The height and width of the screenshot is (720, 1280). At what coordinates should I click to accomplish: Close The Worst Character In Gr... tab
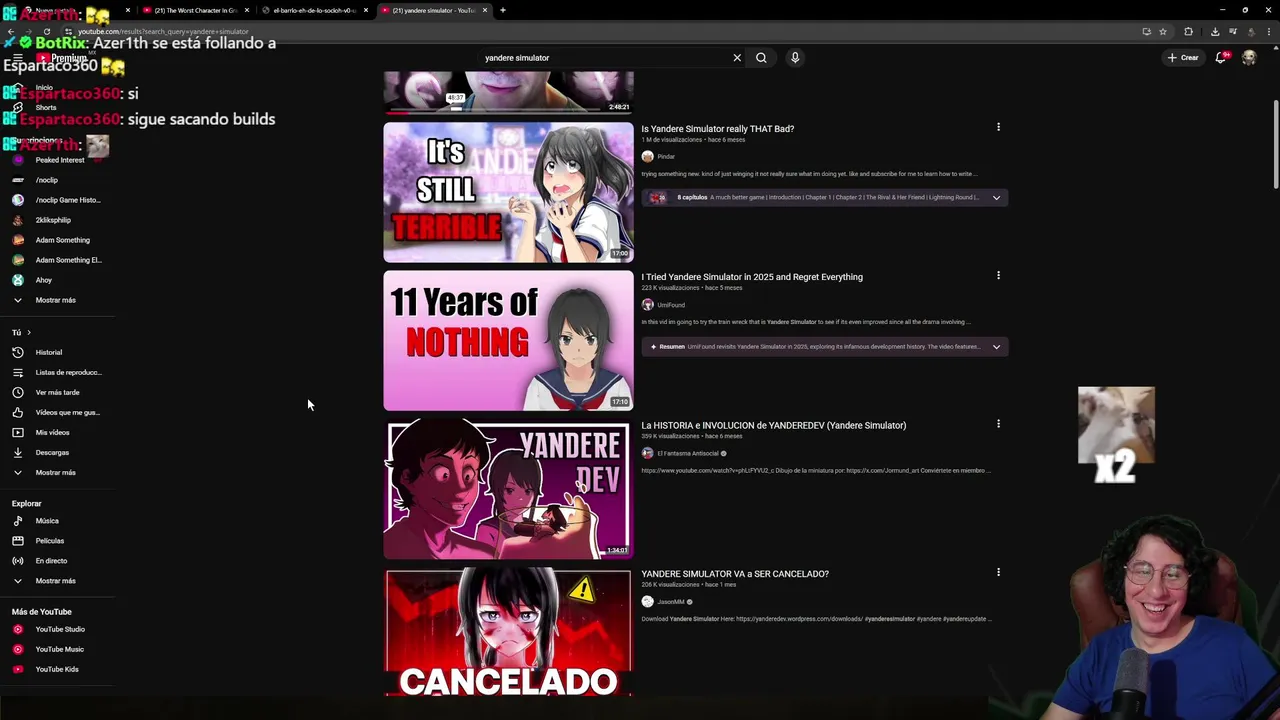pyautogui.click(x=247, y=10)
